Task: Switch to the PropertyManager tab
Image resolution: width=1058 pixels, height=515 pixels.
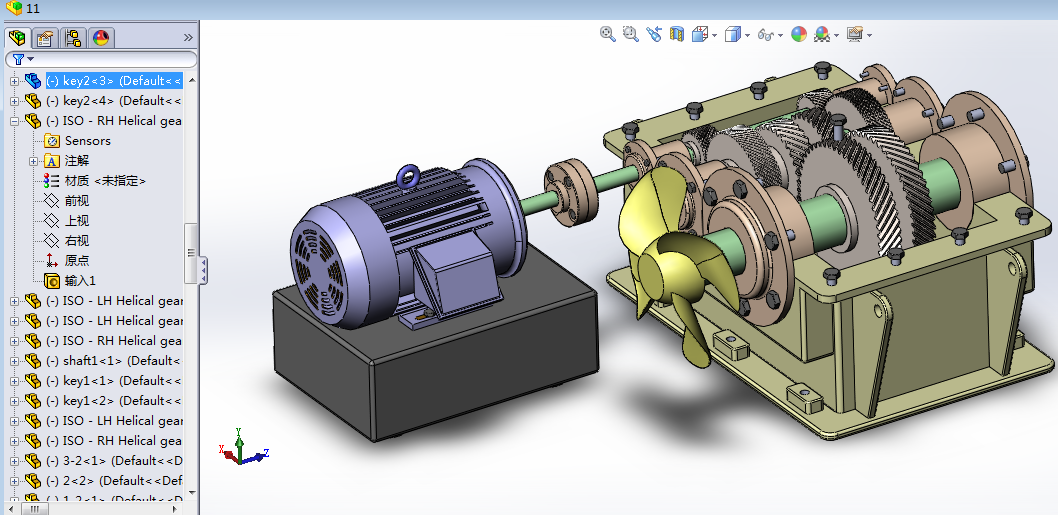Action: coord(45,38)
